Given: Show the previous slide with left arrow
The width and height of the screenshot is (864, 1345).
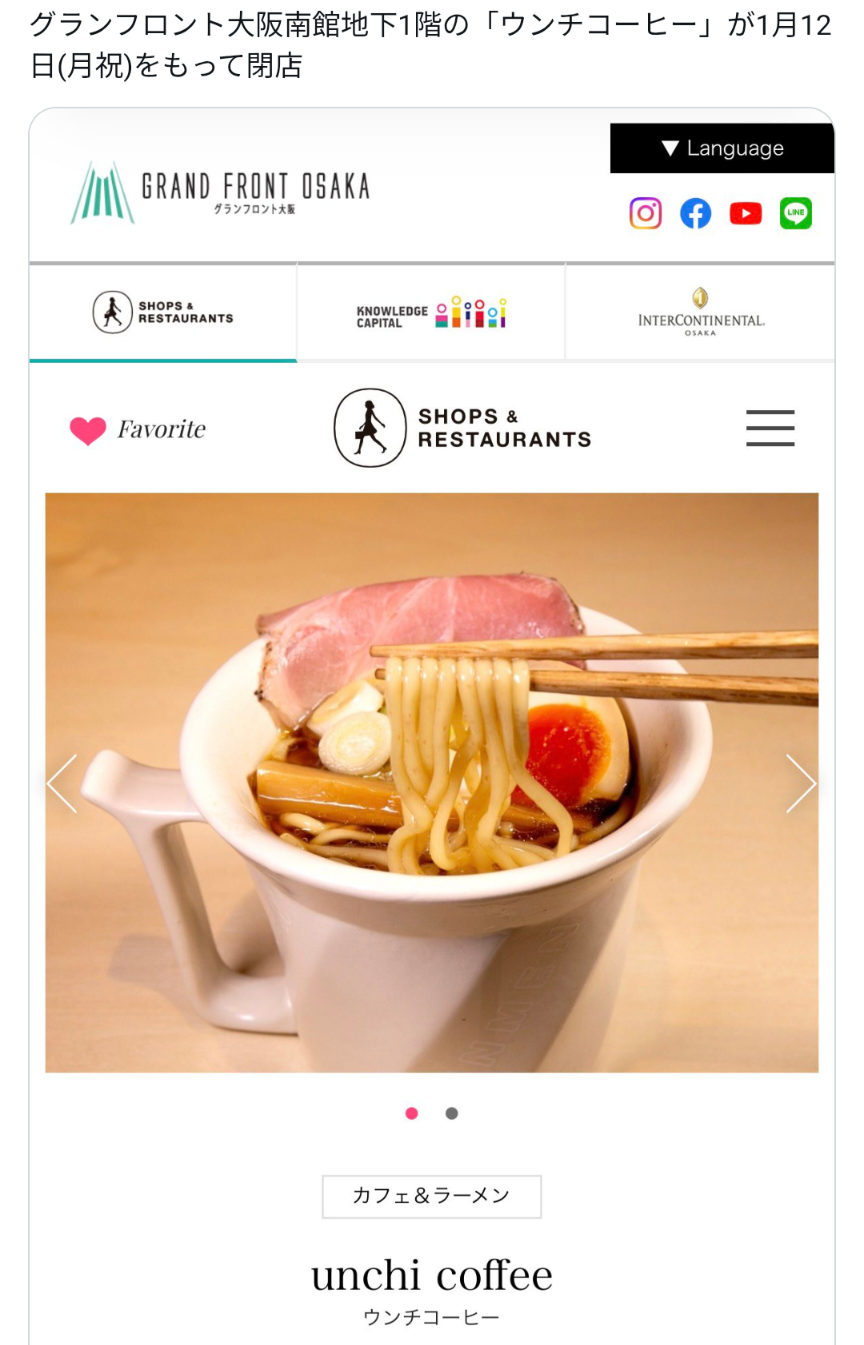Looking at the screenshot, I should click(62, 783).
